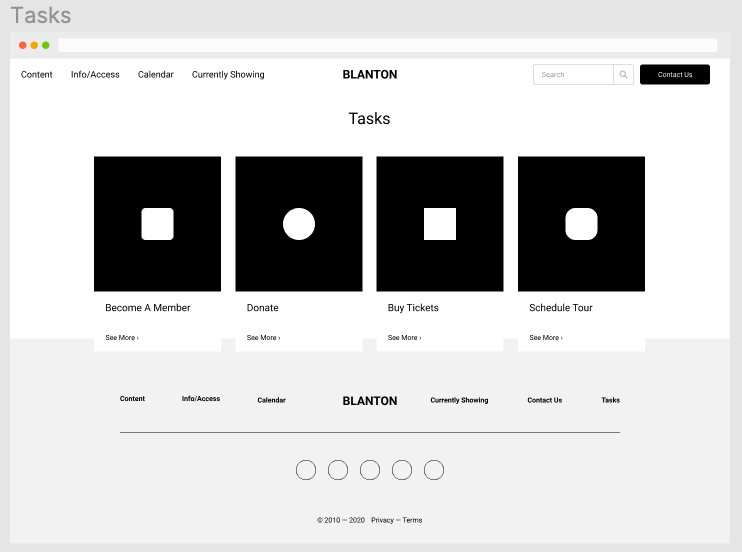742x552 pixels.
Task: Click the © 2010 – 2020 copyright text
Action: point(341,520)
